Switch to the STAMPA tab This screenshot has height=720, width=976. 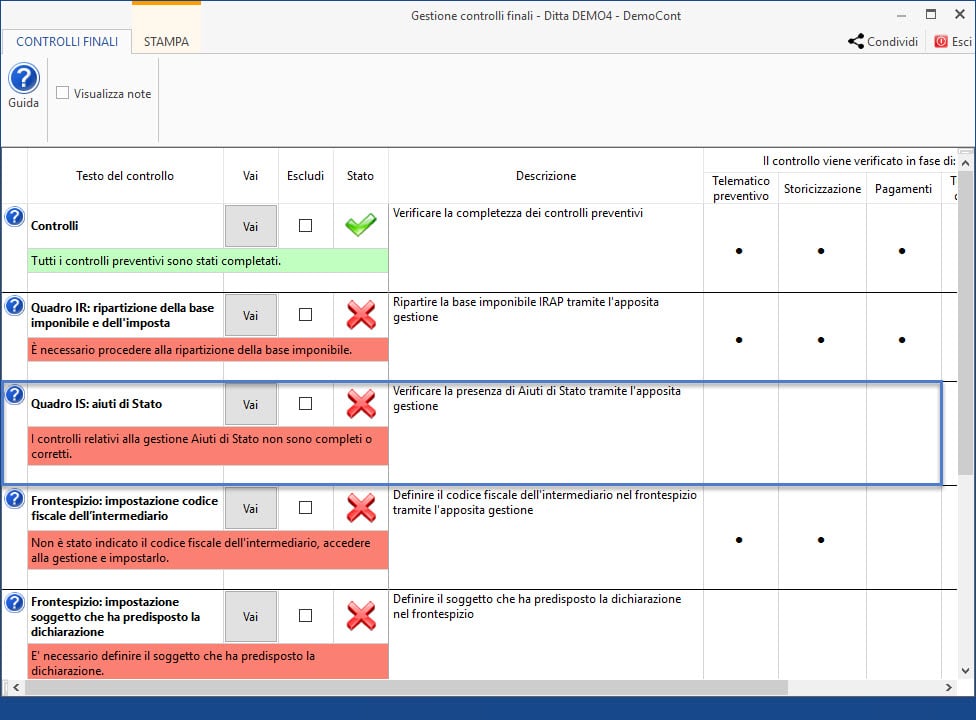click(166, 42)
